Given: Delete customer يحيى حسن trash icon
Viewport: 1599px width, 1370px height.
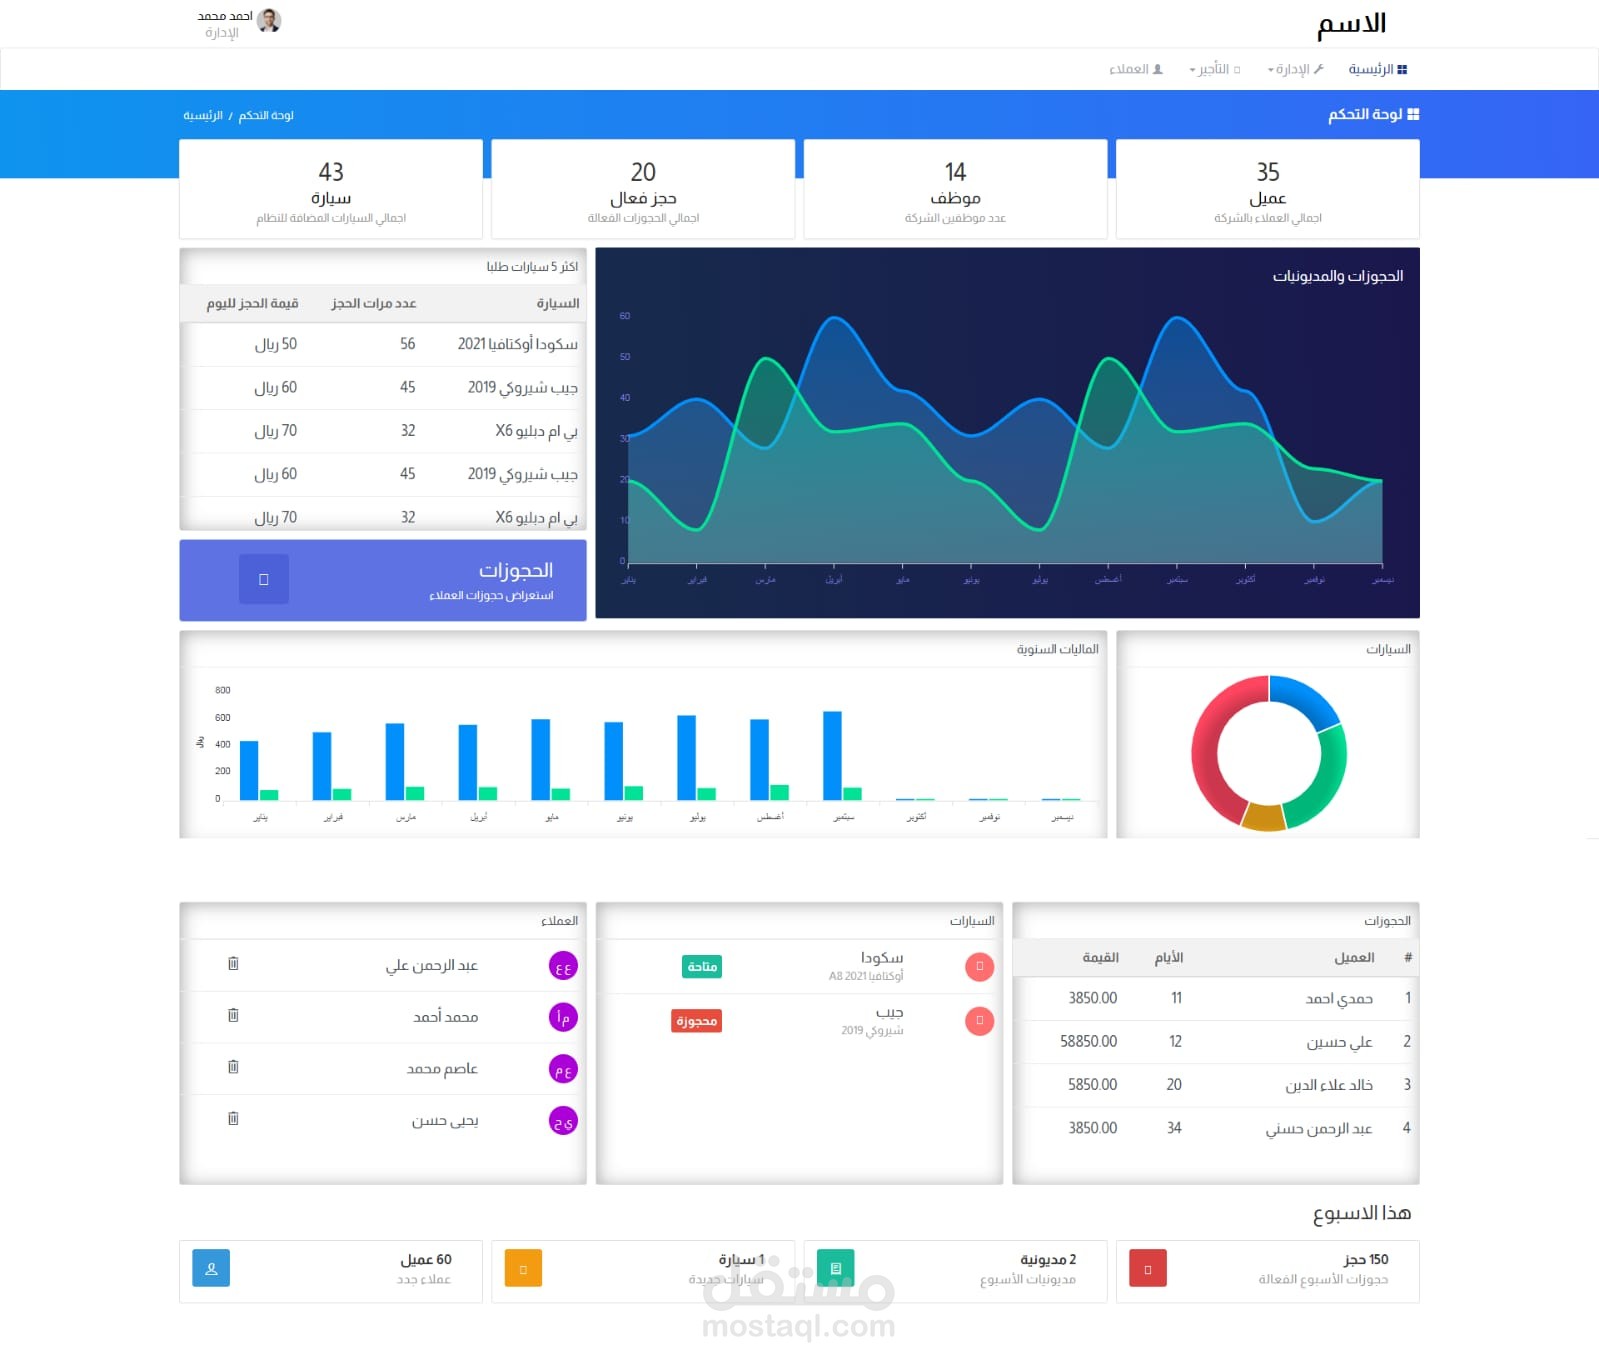Looking at the screenshot, I should click(233, 1119).
